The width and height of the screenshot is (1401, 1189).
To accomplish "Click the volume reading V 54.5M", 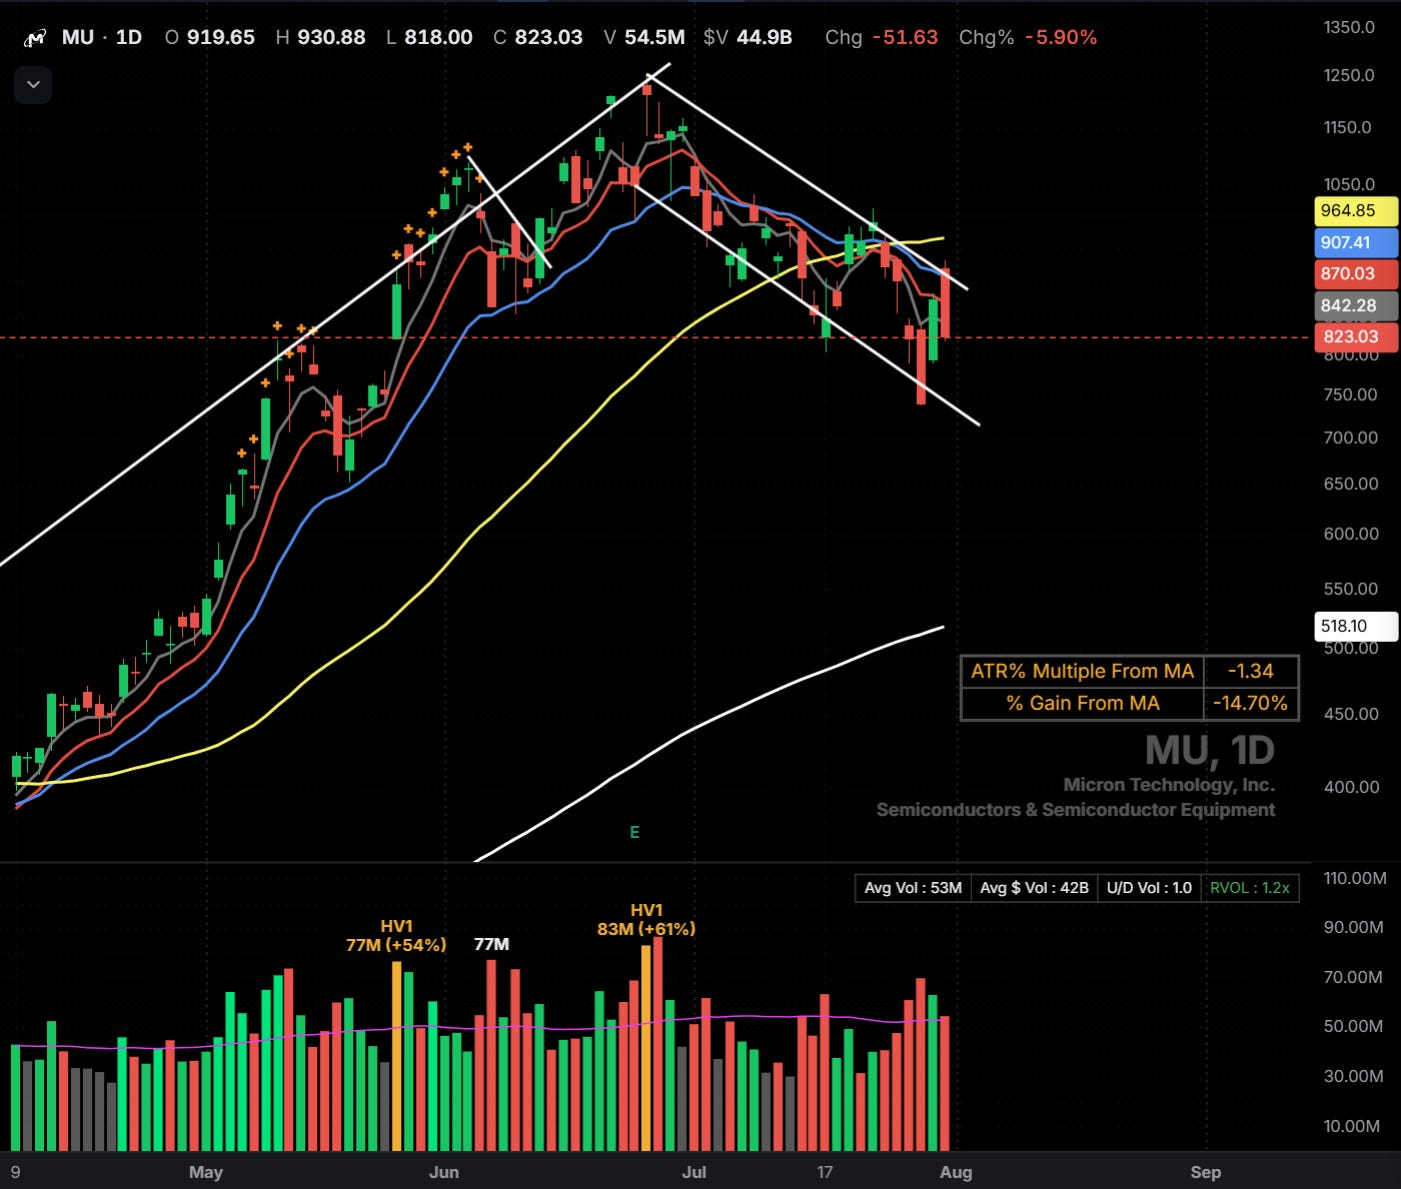I will click(x=645, y=38).
